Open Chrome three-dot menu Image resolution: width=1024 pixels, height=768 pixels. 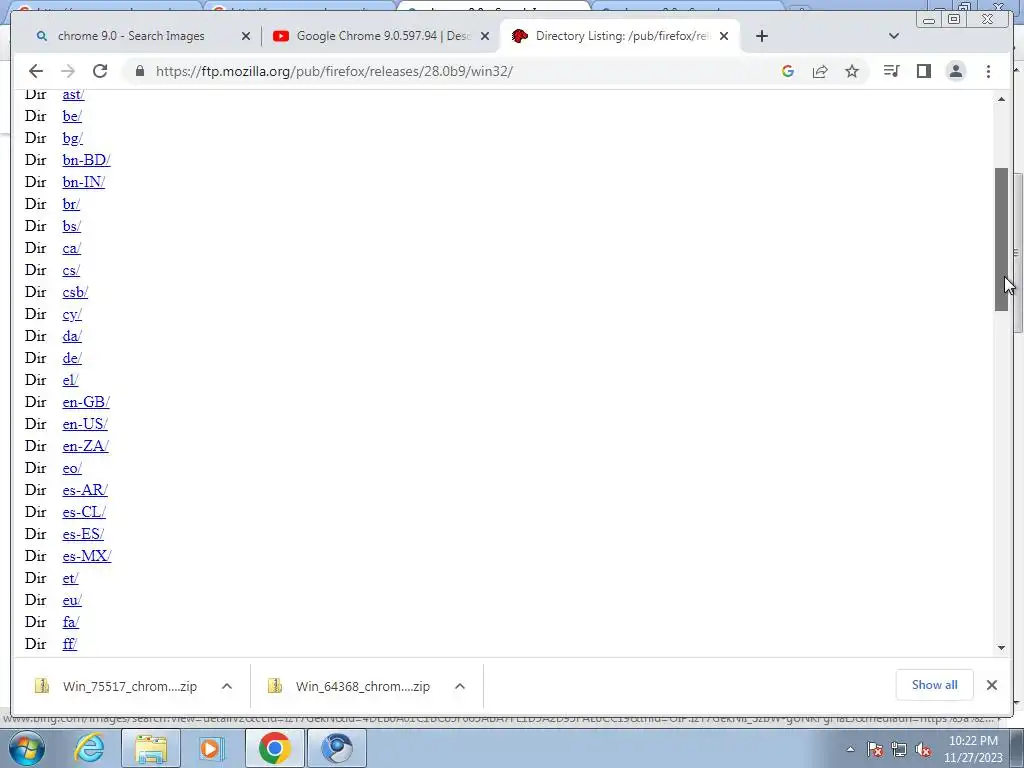(988, 71)
